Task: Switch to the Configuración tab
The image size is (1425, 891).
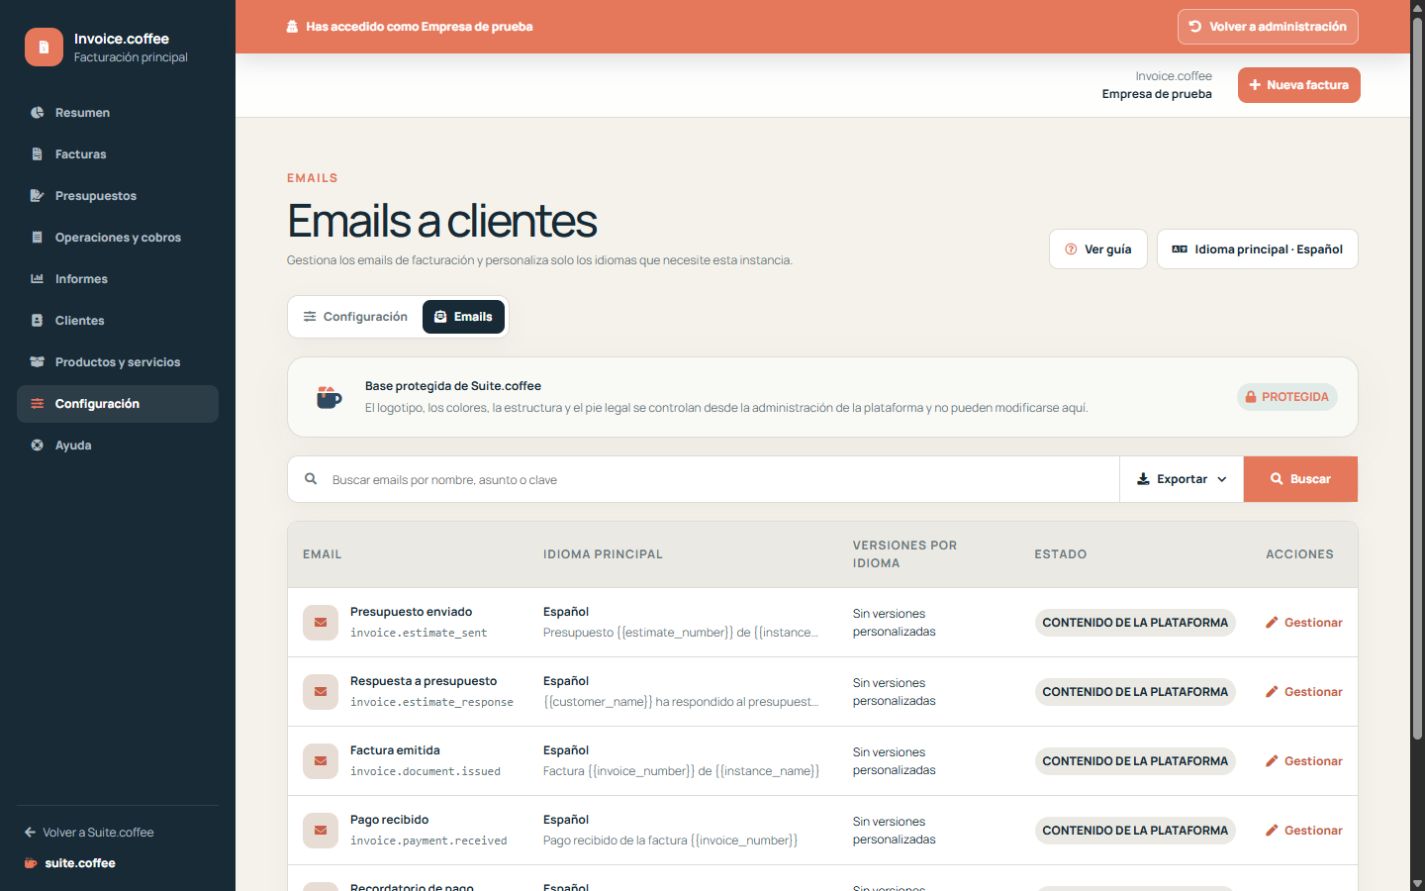Action: pyautogui.click(x=355, y=317)
